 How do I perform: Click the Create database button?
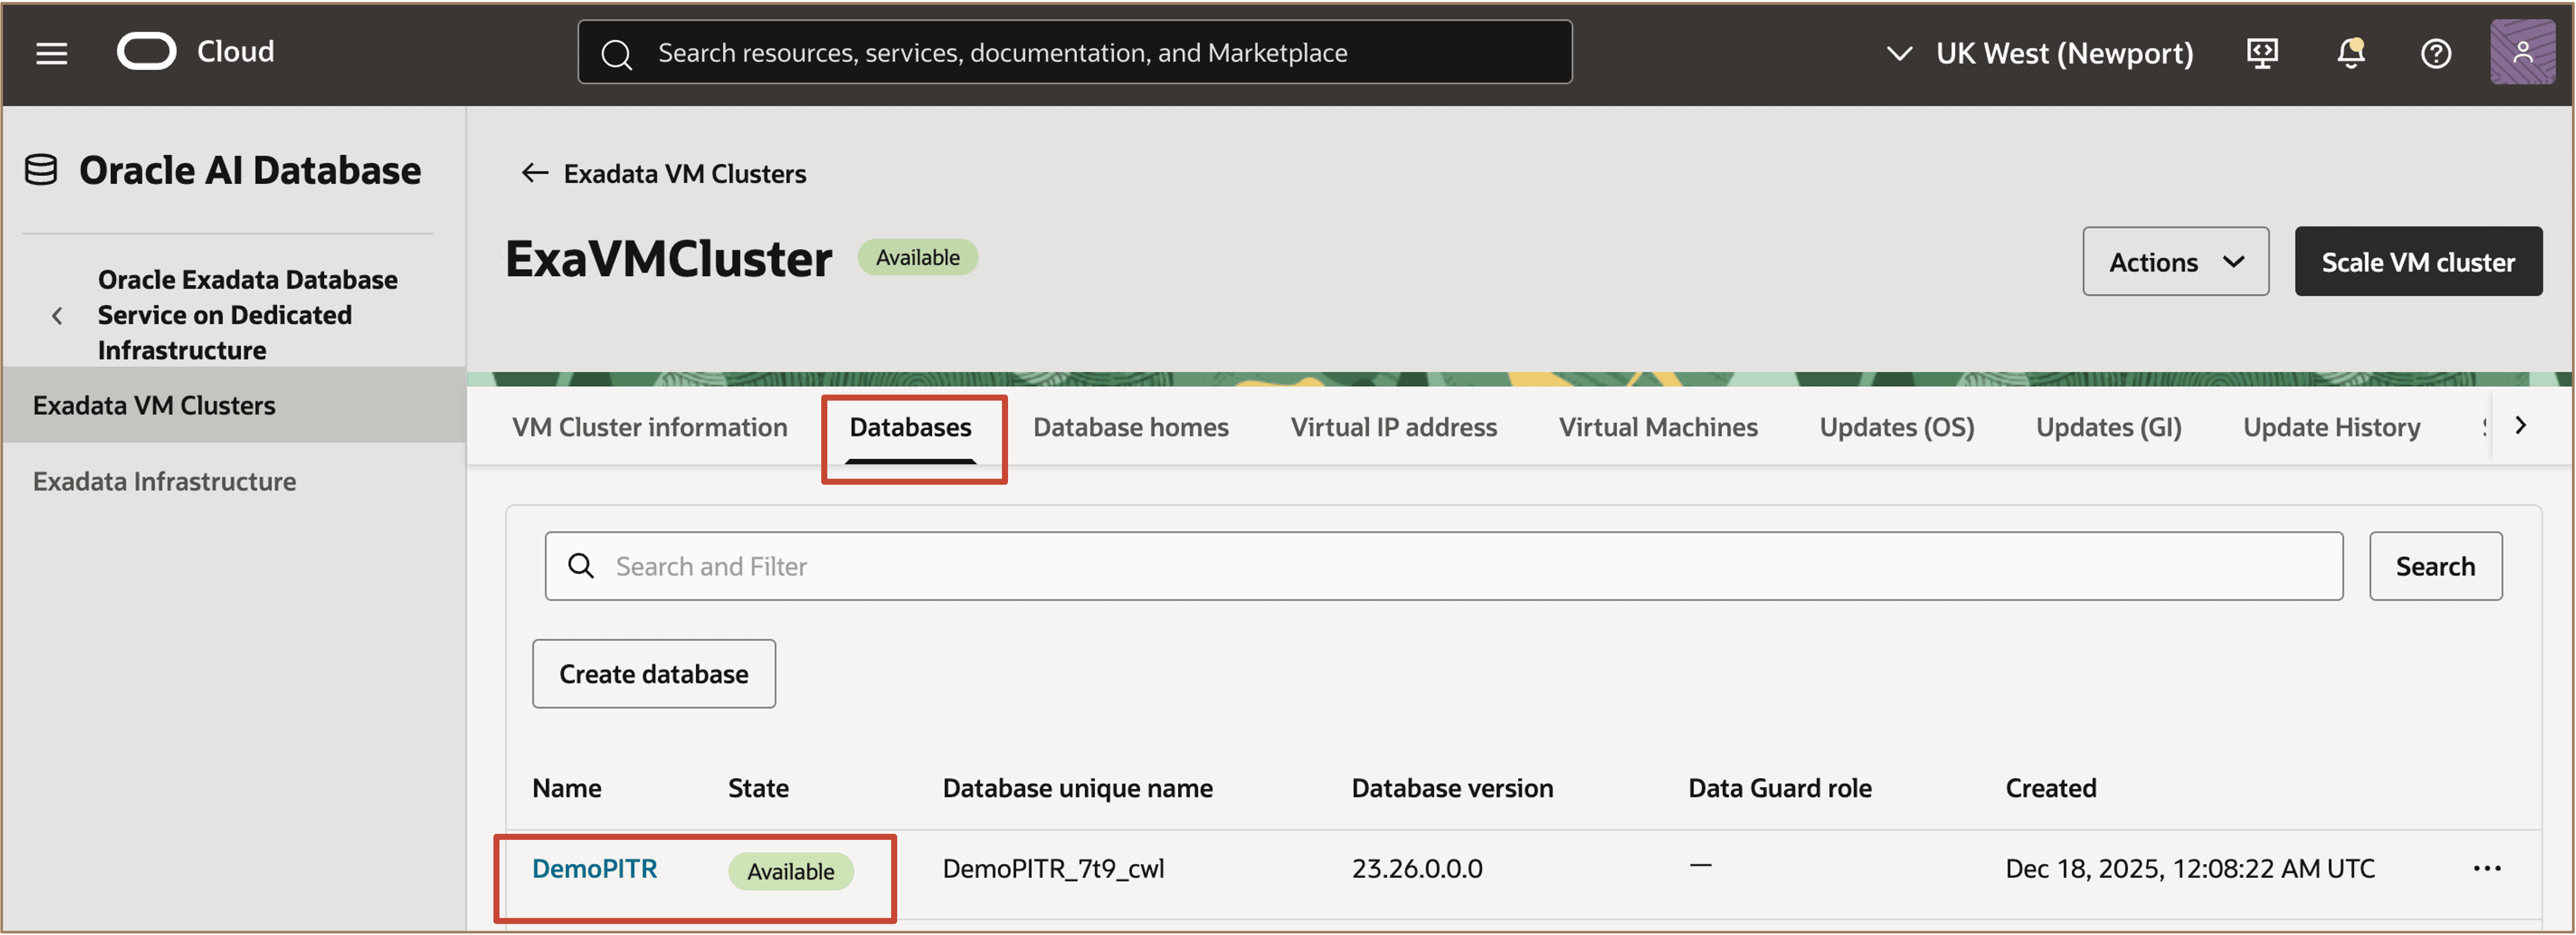coord(653,674)
